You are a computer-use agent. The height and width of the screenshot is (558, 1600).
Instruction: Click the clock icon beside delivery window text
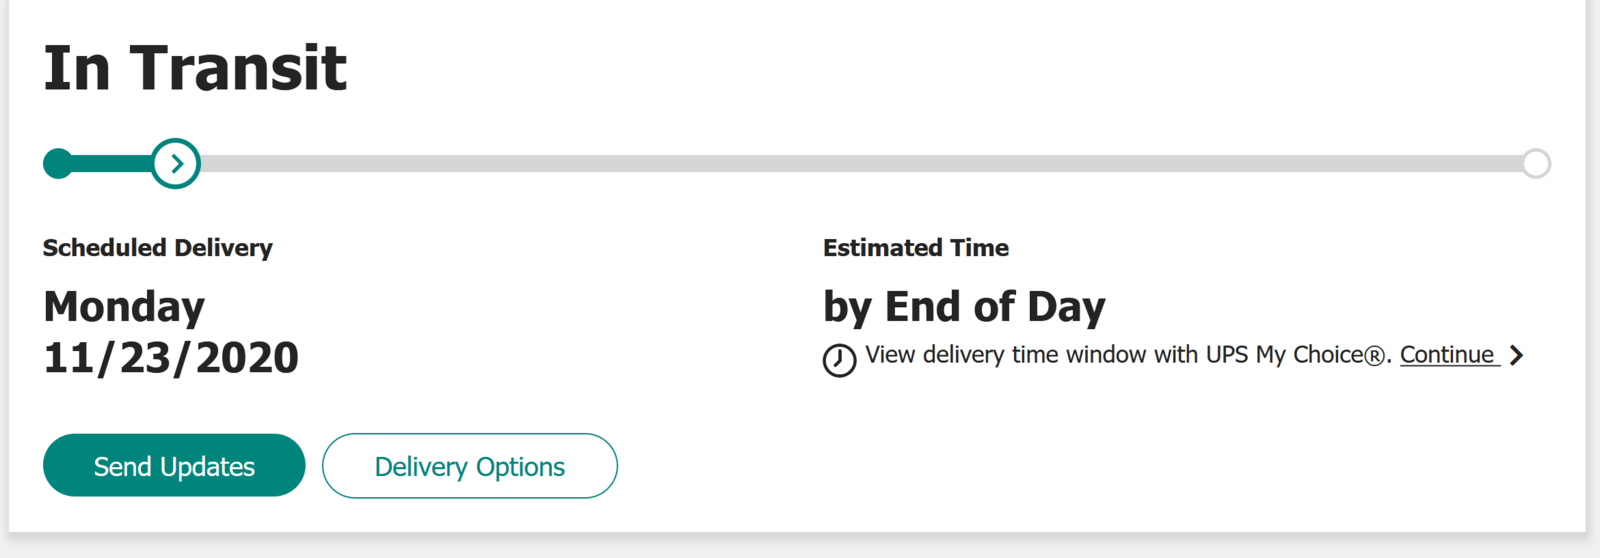[839, 360]
